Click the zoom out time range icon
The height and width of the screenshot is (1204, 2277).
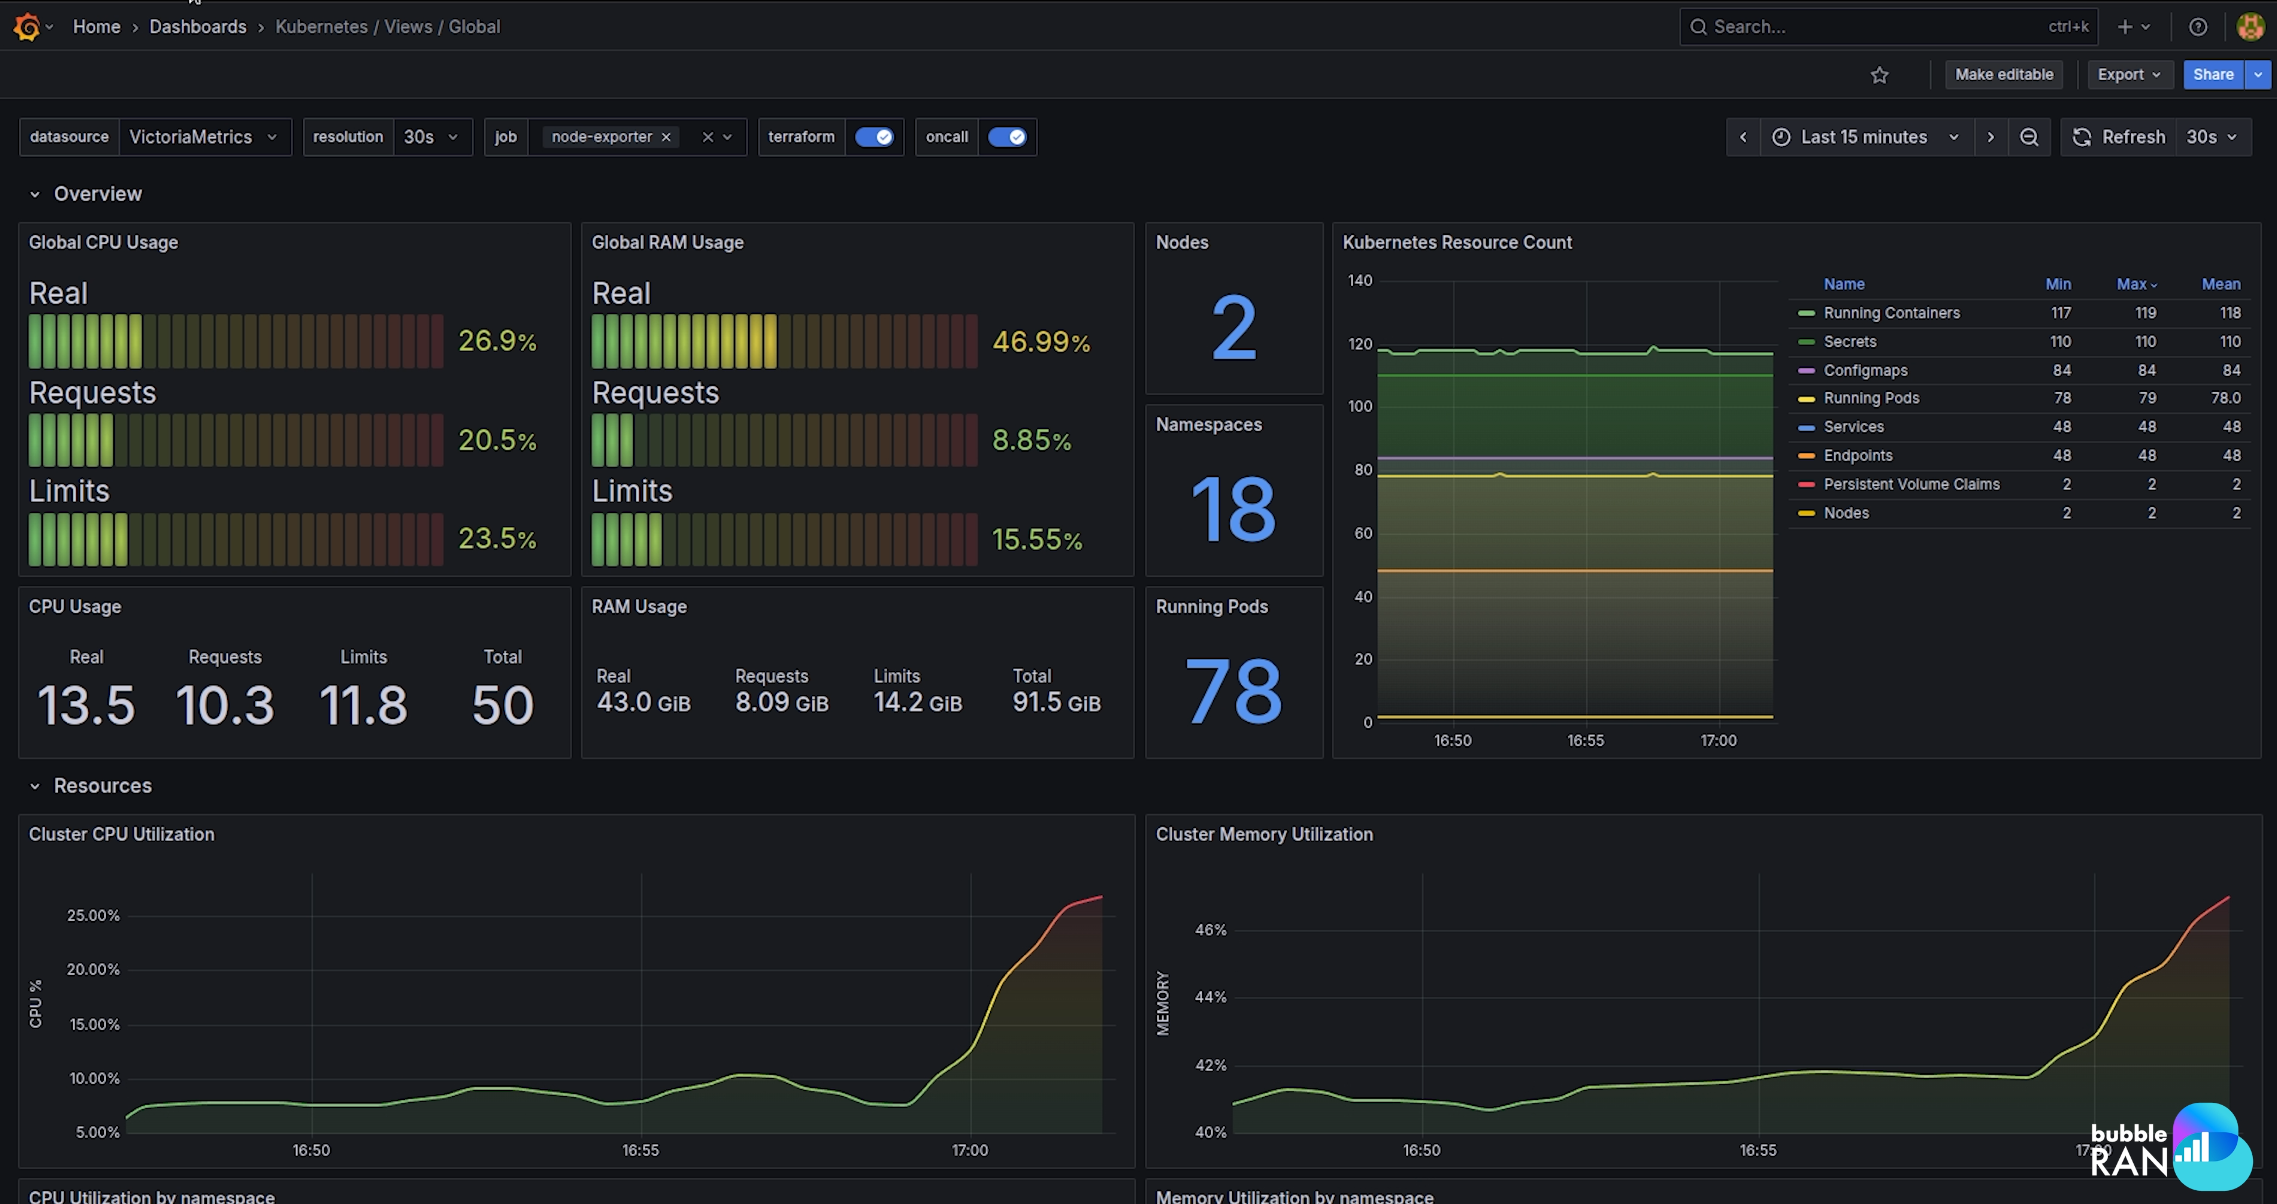[2029, 137]
